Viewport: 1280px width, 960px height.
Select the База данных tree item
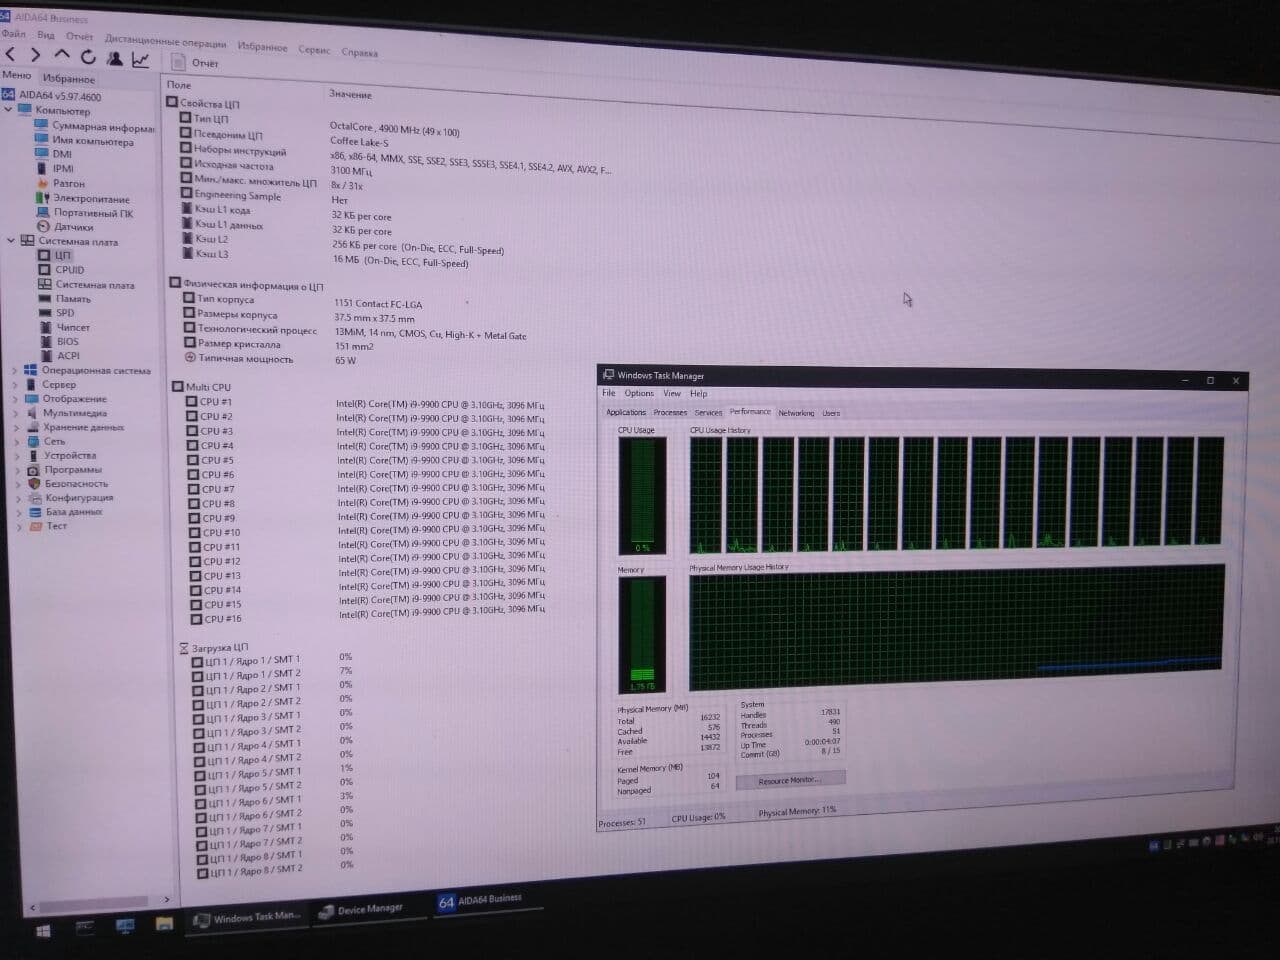[74, 511]
